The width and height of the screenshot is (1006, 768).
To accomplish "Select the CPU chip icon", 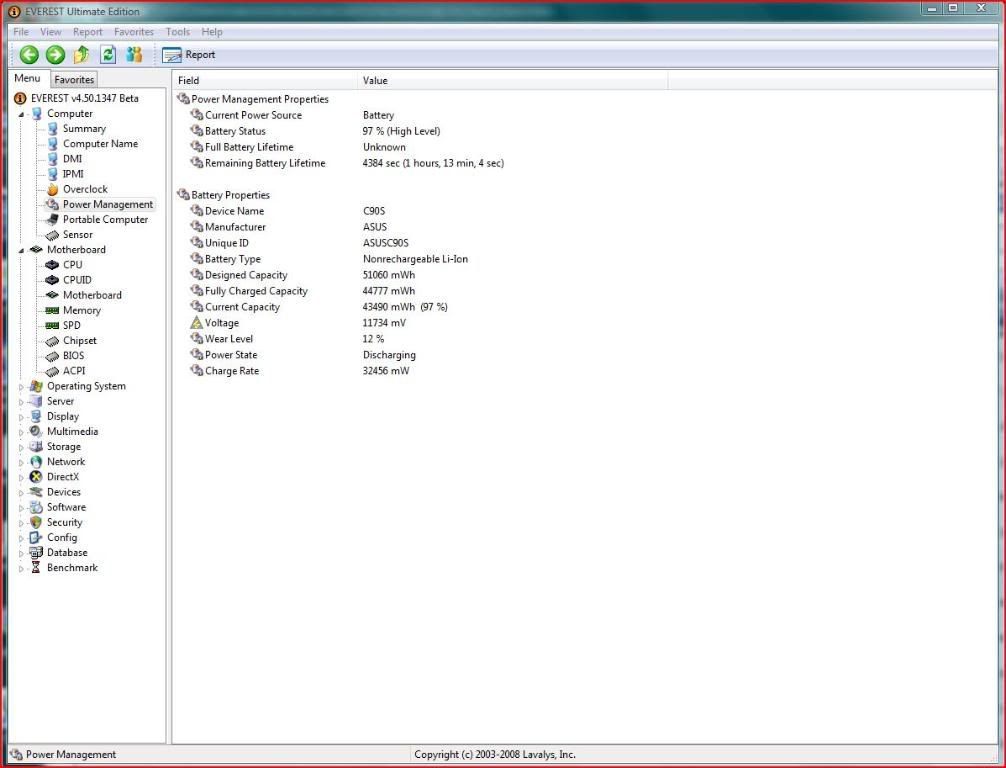I will tap(53, 265).
